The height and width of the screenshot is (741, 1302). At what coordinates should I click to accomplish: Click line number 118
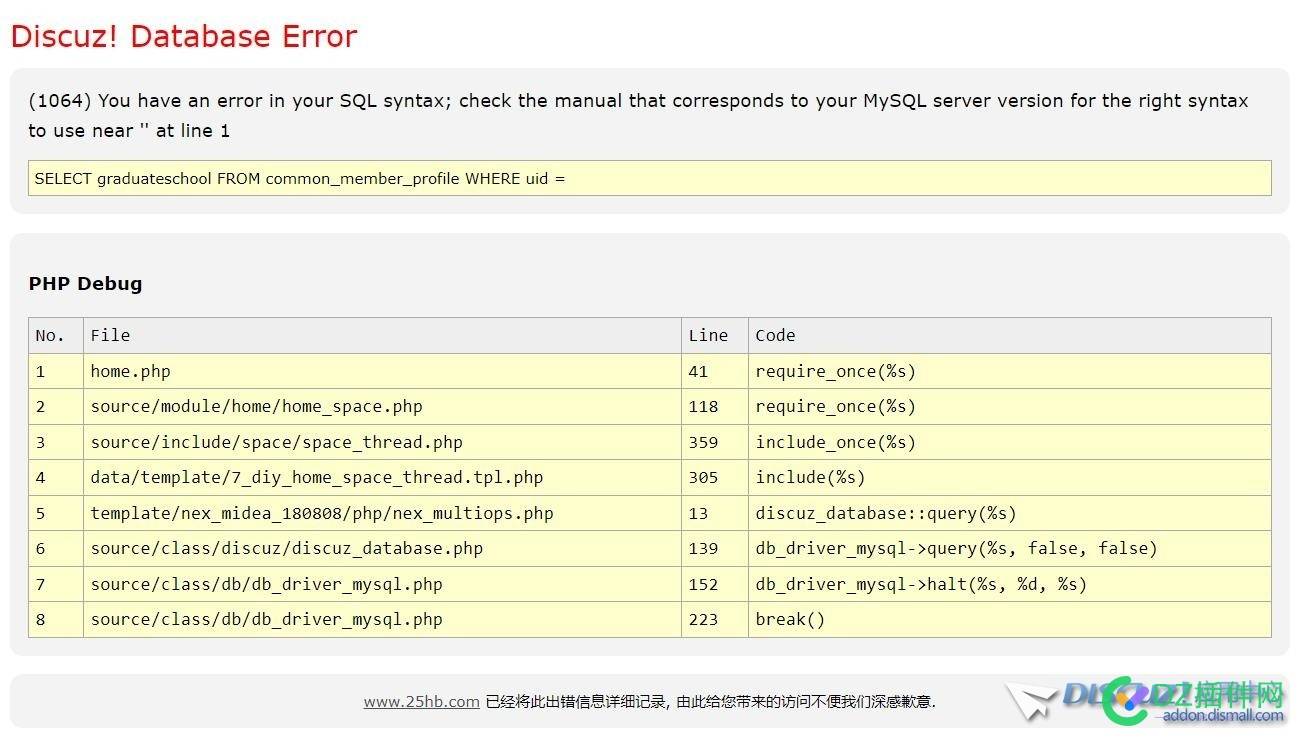(715, 406)
